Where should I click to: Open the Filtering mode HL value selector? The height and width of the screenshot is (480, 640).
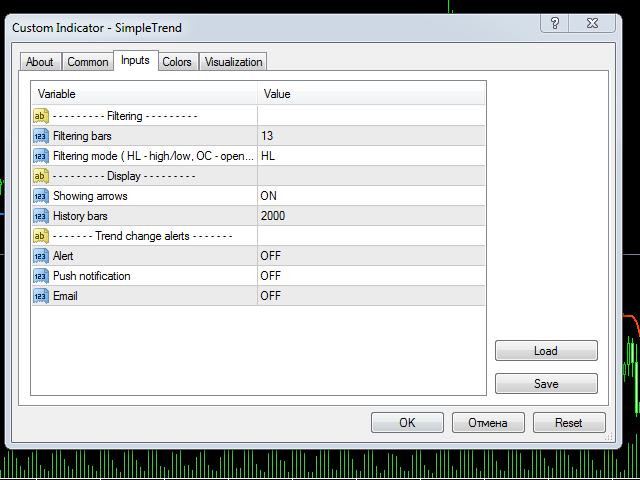click(x=268, y=156)
